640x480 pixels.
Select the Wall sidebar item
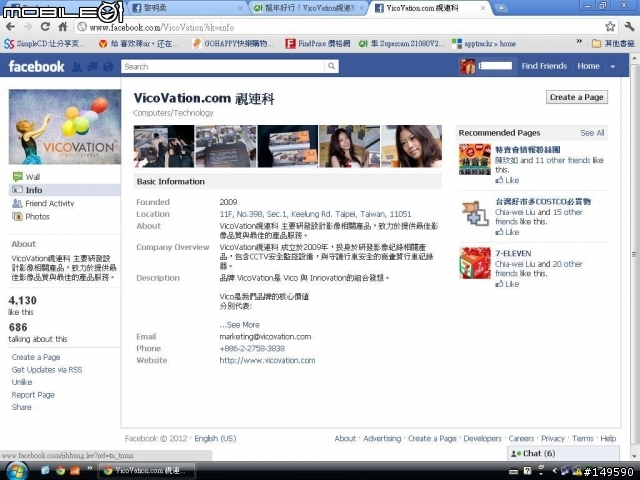point(64,177)
